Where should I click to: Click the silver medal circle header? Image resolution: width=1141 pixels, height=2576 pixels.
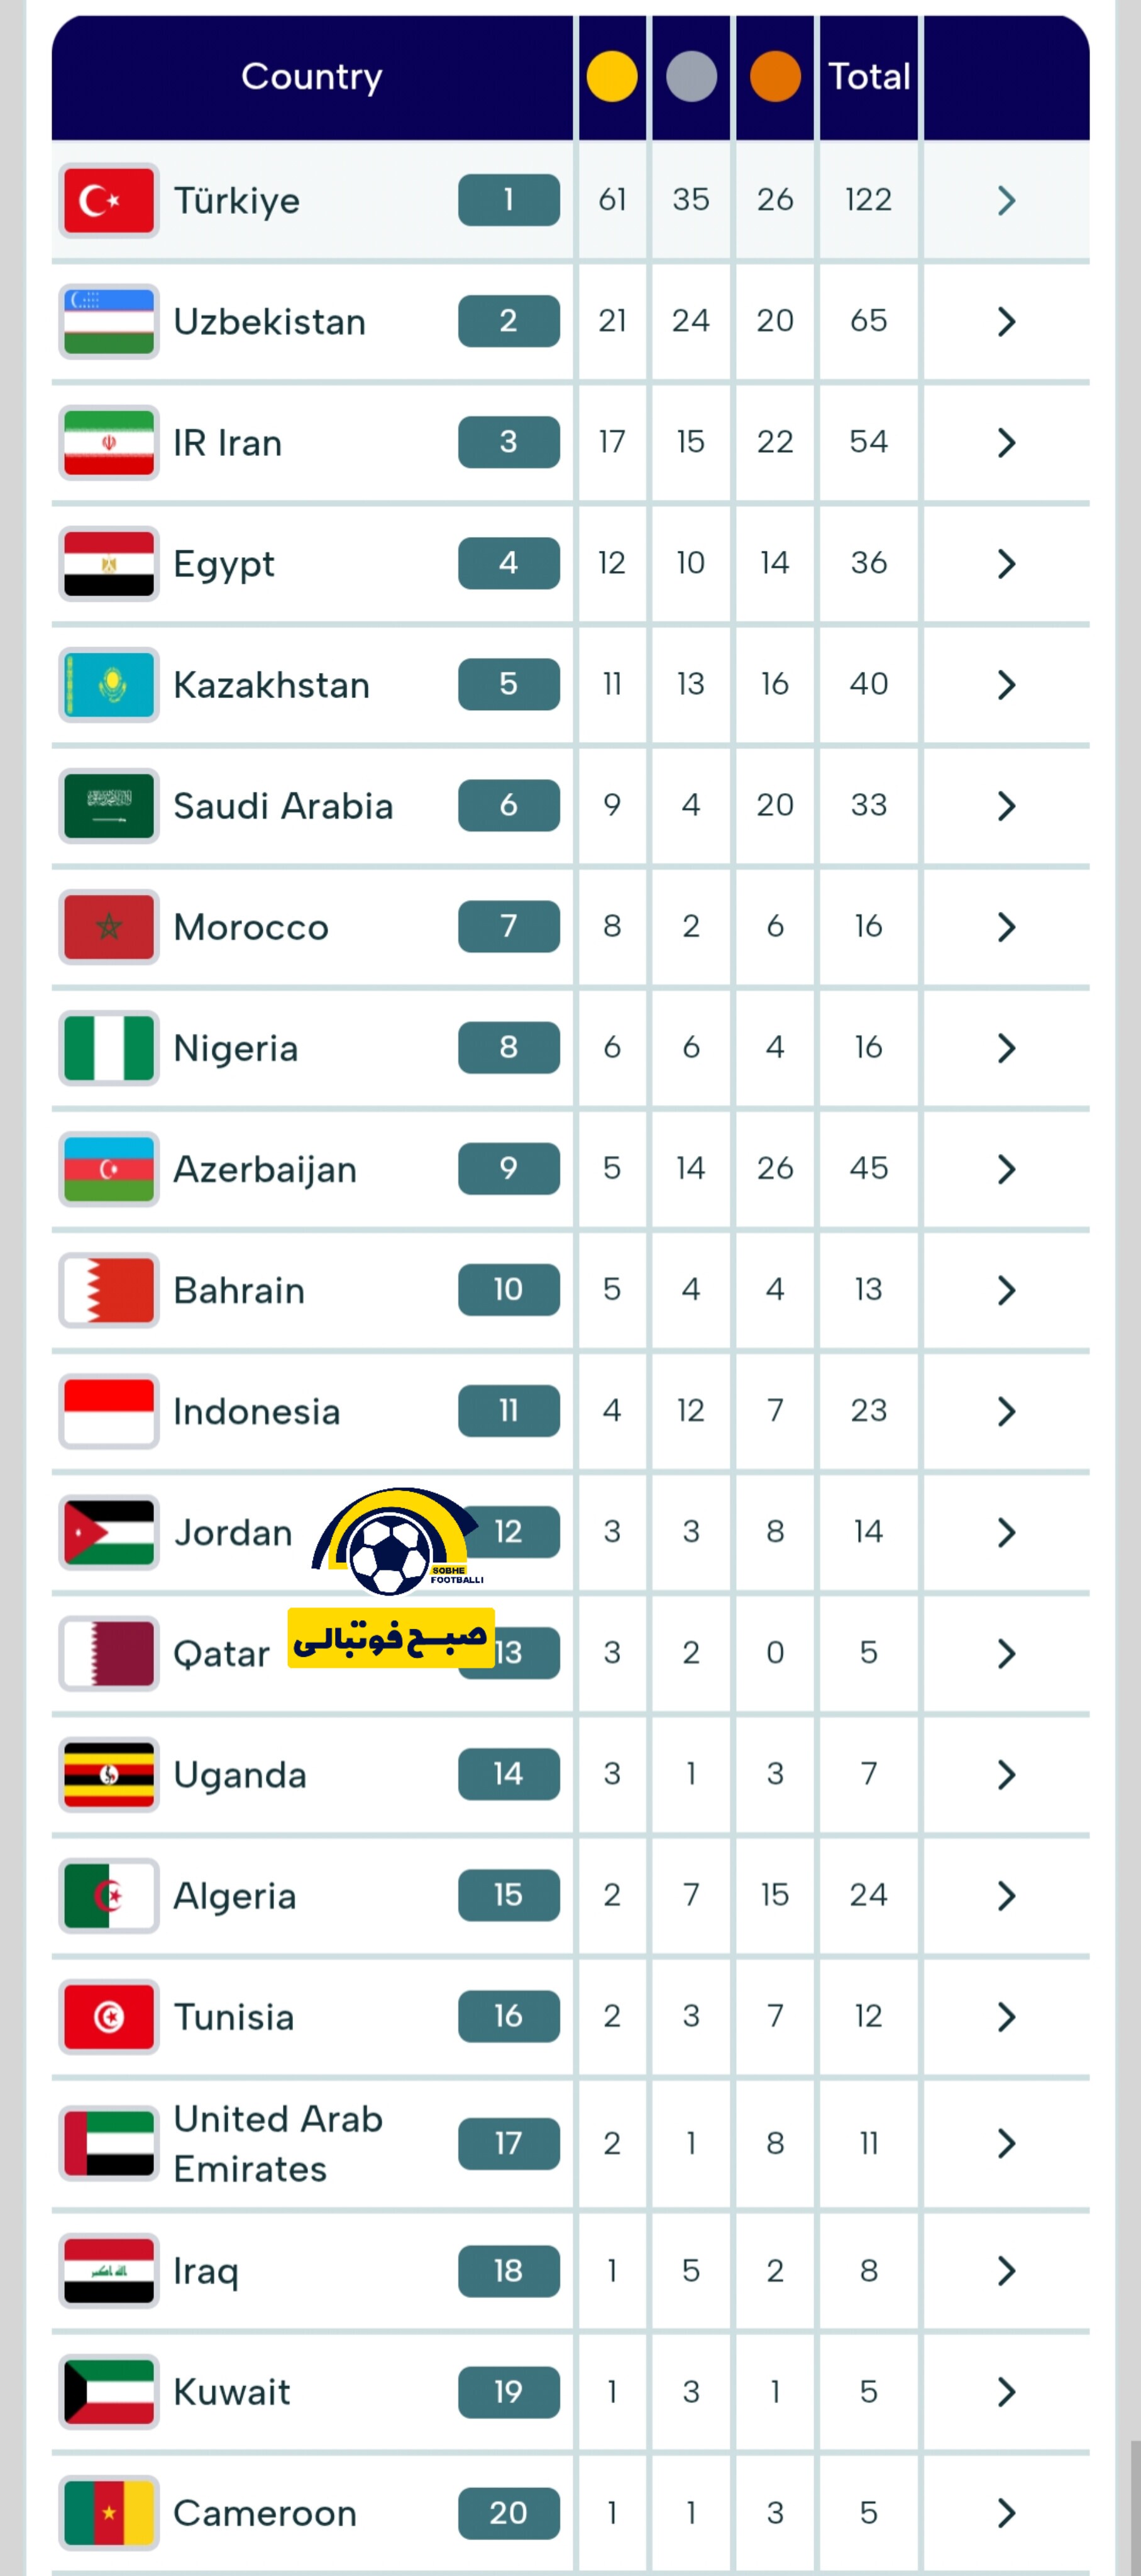691,76
